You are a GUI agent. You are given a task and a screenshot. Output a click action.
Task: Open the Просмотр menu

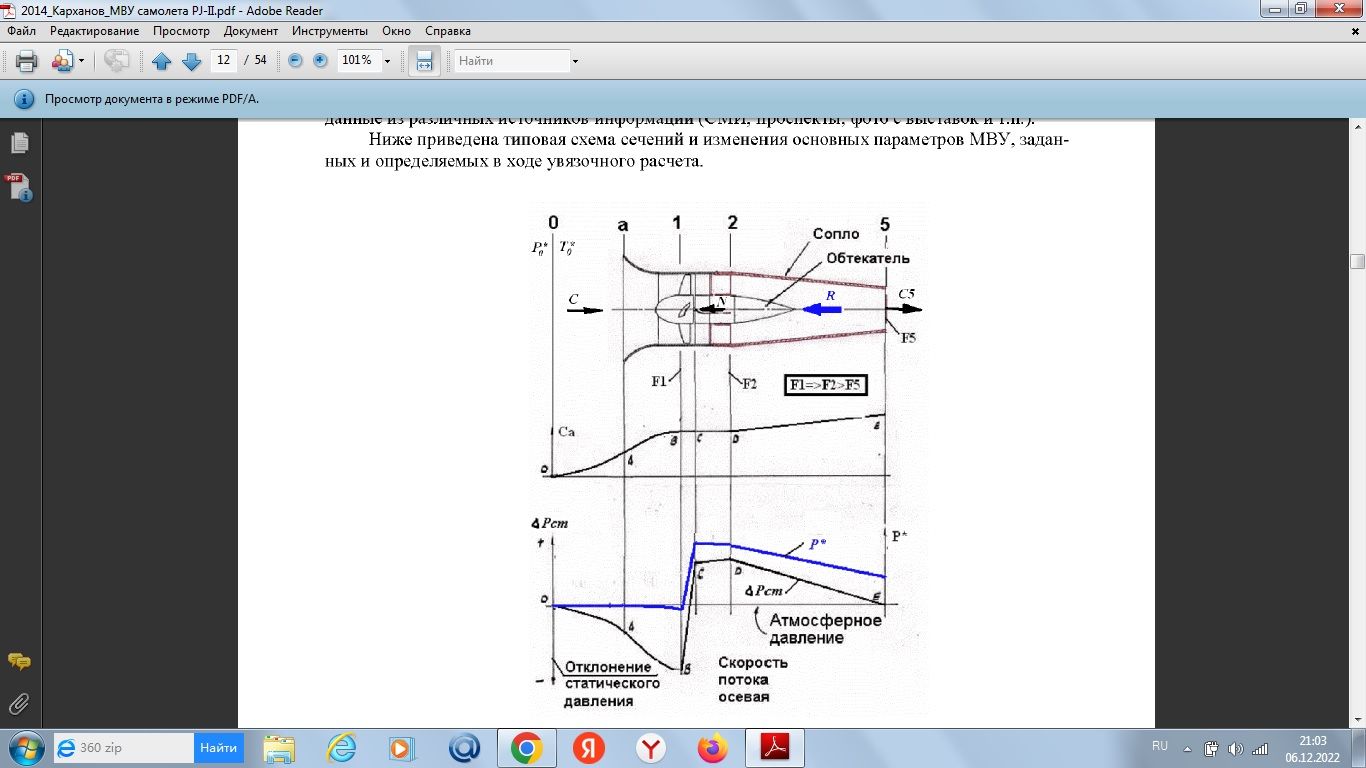tap(181, 31)
